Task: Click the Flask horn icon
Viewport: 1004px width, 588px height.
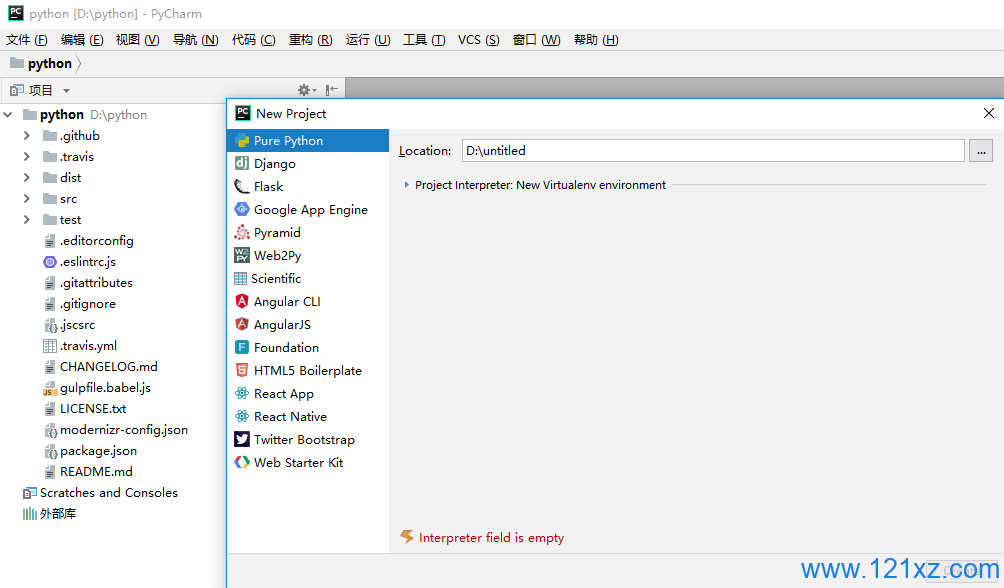Action: point(242,186)
